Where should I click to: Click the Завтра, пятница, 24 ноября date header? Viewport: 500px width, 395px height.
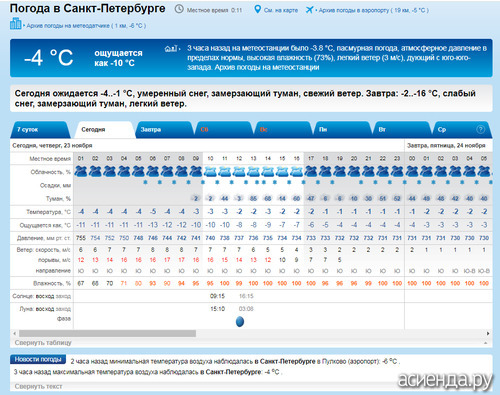pos(446,146)
